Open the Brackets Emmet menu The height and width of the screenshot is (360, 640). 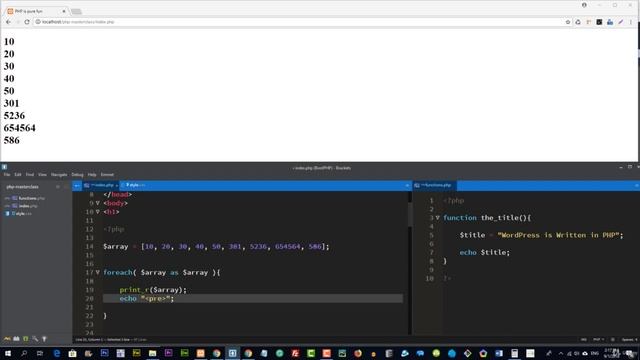pyautogui.click(x=107, y=175)
